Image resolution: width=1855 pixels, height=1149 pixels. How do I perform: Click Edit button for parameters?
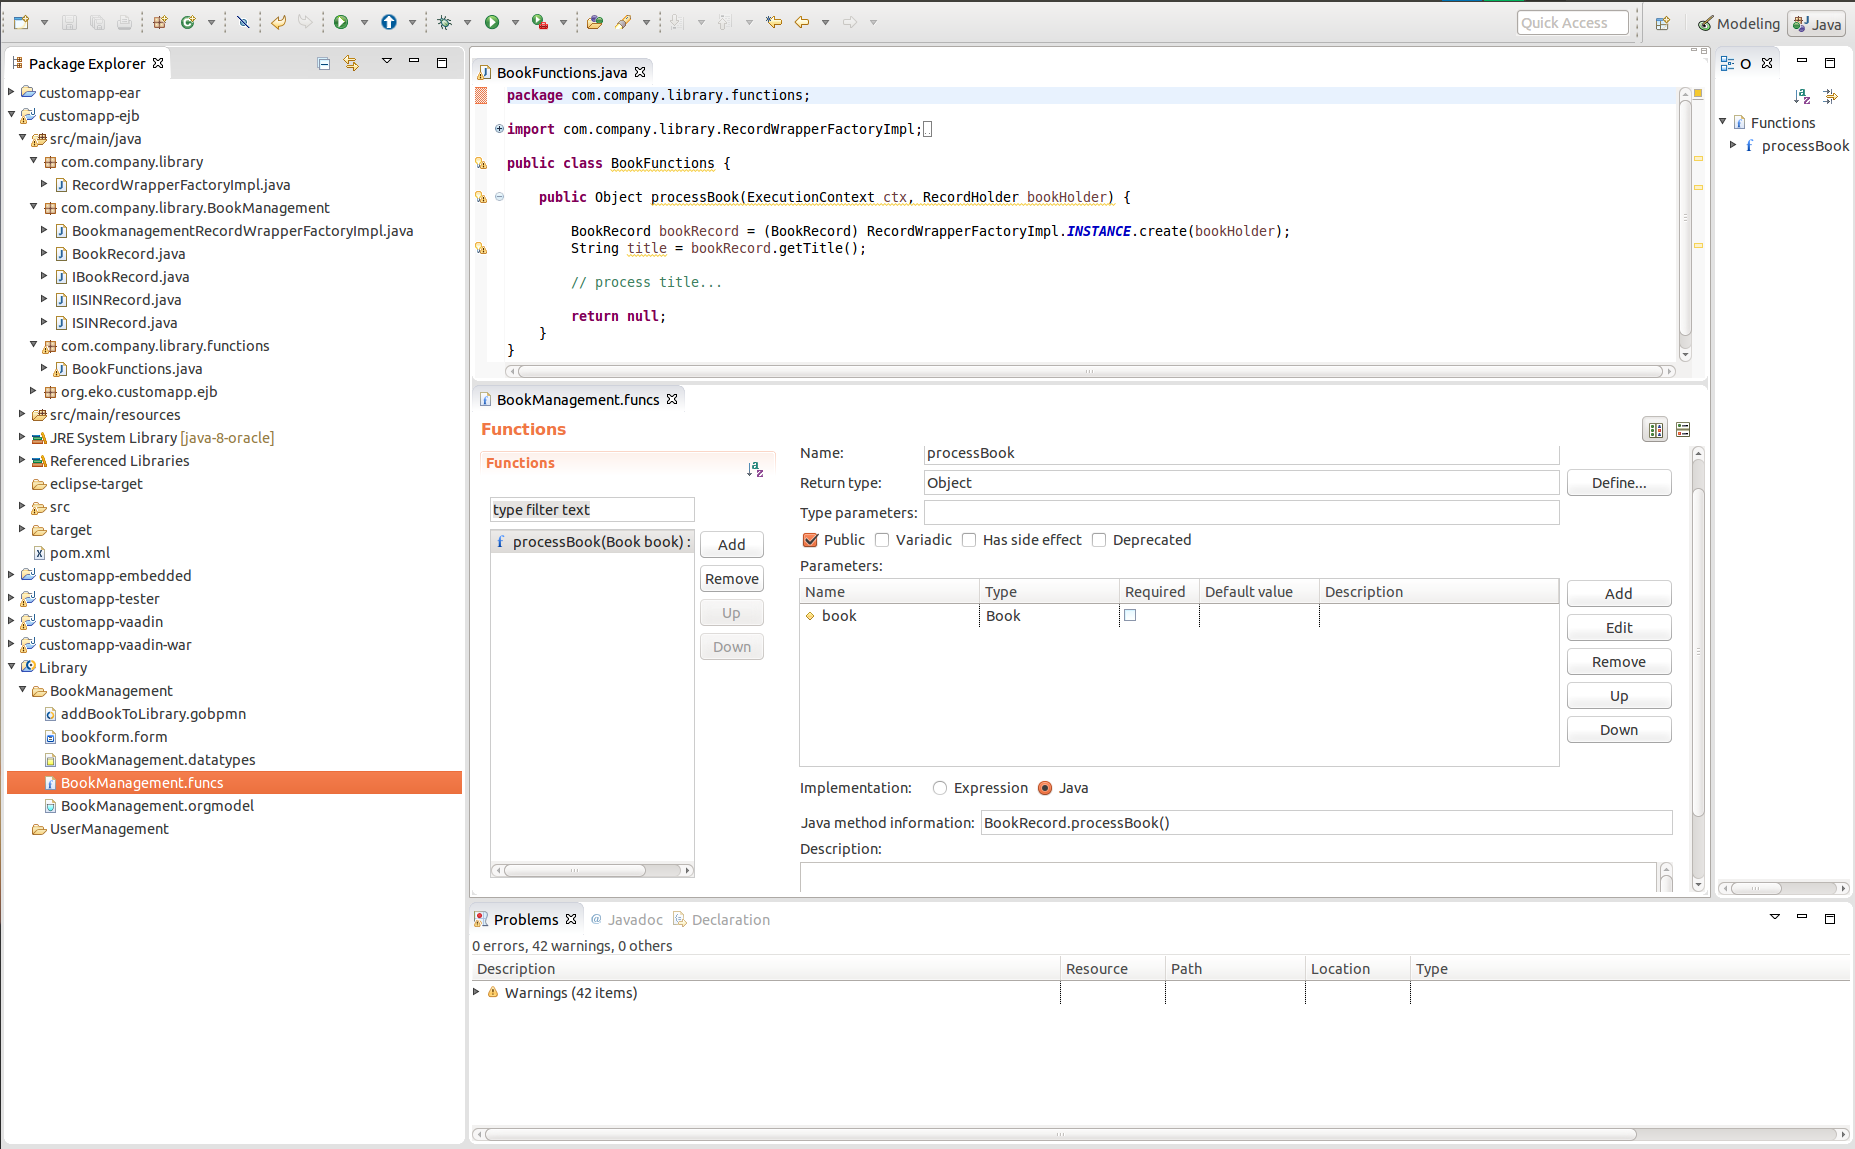pos(1619,628)
